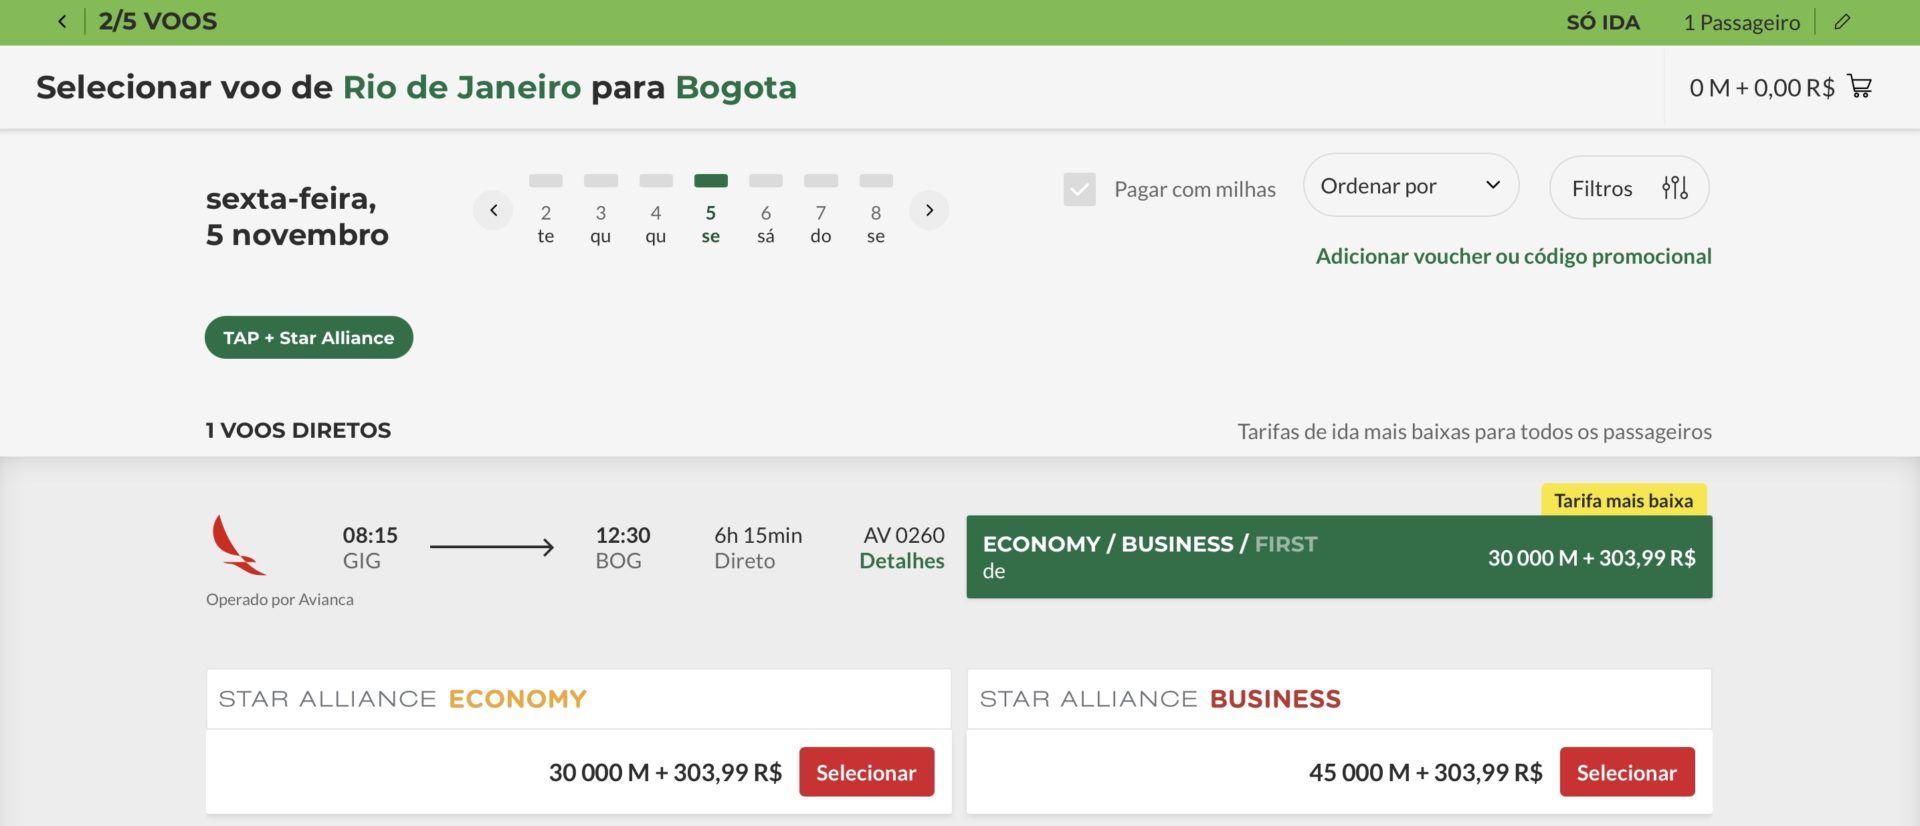1920x826 pixels.
Task: Click the Filtros button
Action: (1629, 187)
